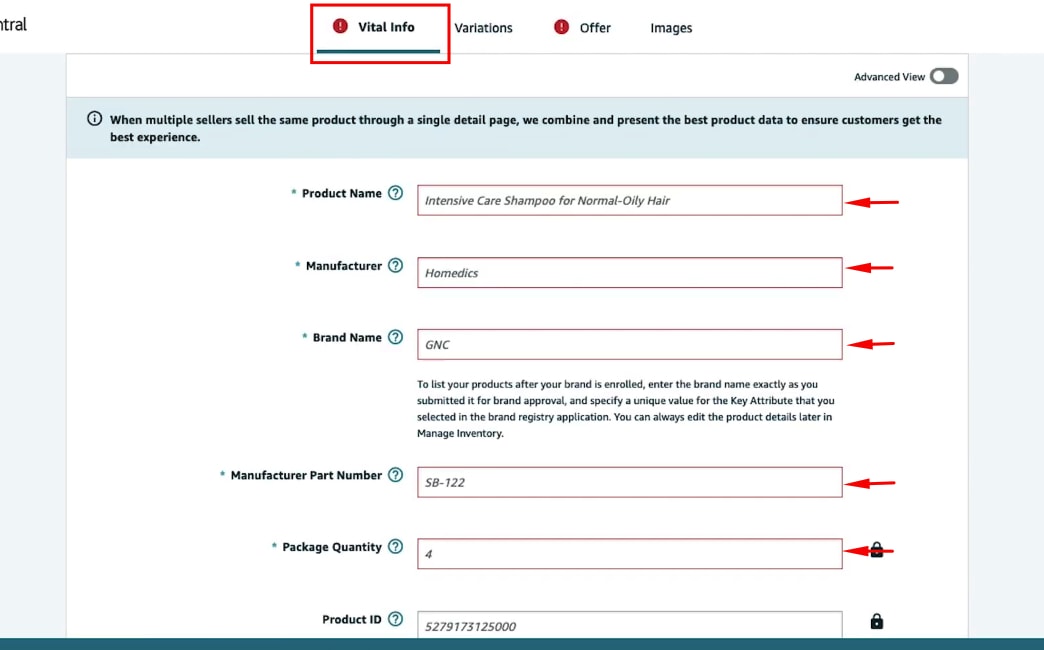Switch to the Variations tab
Viewport: 1044px width, 650px height.
coord(483,28)
